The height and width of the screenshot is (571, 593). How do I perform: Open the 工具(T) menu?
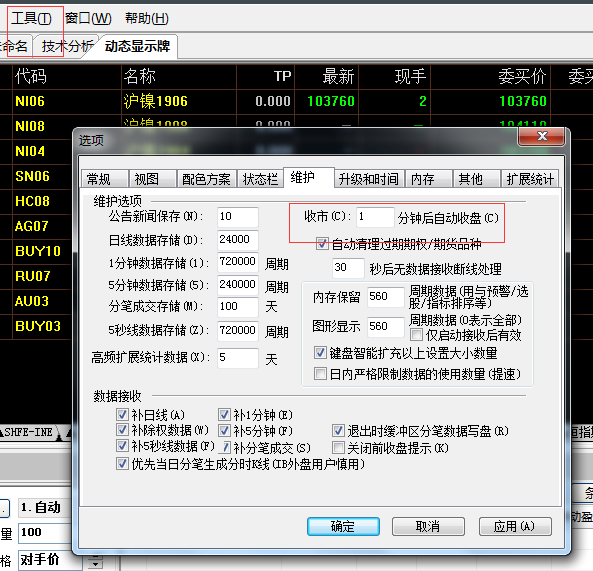pyautogui.click(x=31, y=18)
